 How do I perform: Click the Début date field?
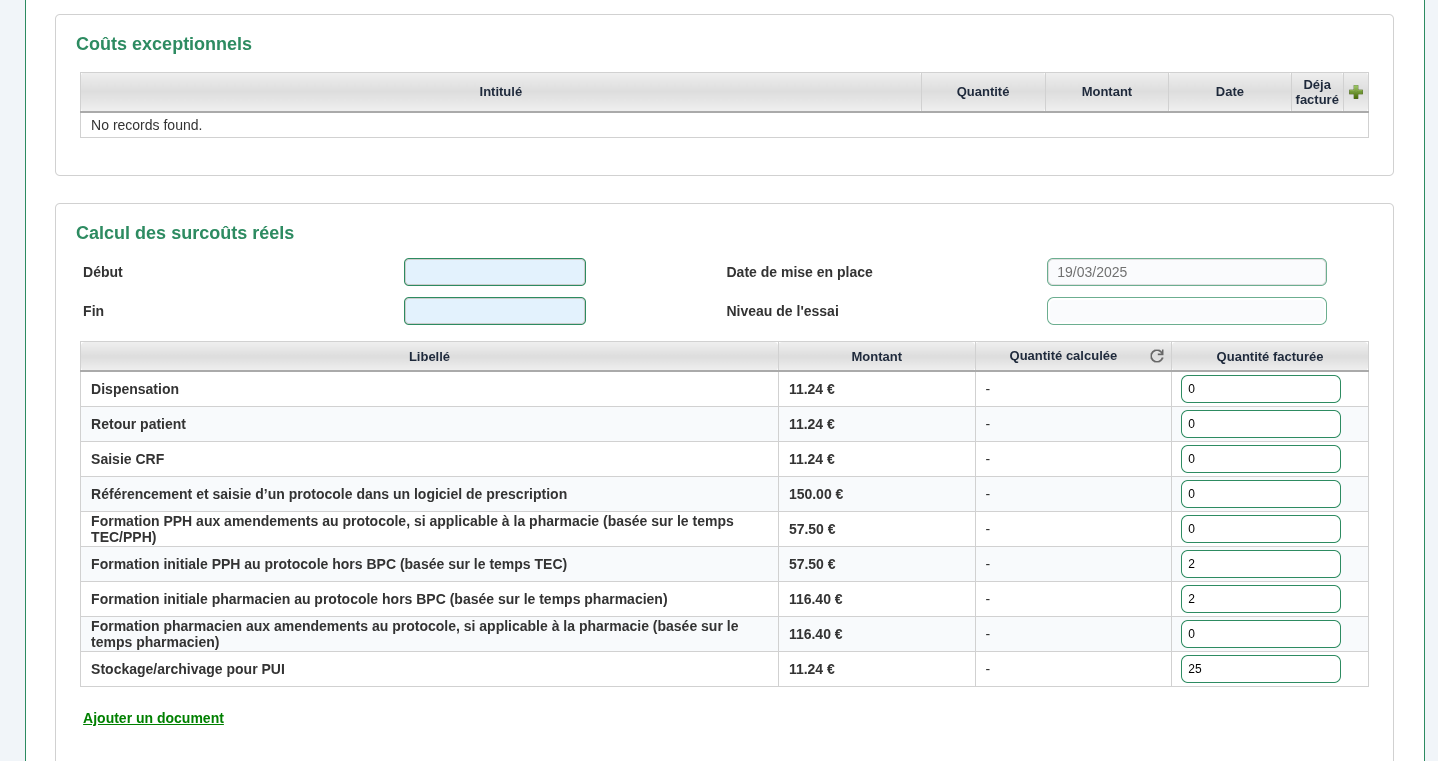click(494, 272)
